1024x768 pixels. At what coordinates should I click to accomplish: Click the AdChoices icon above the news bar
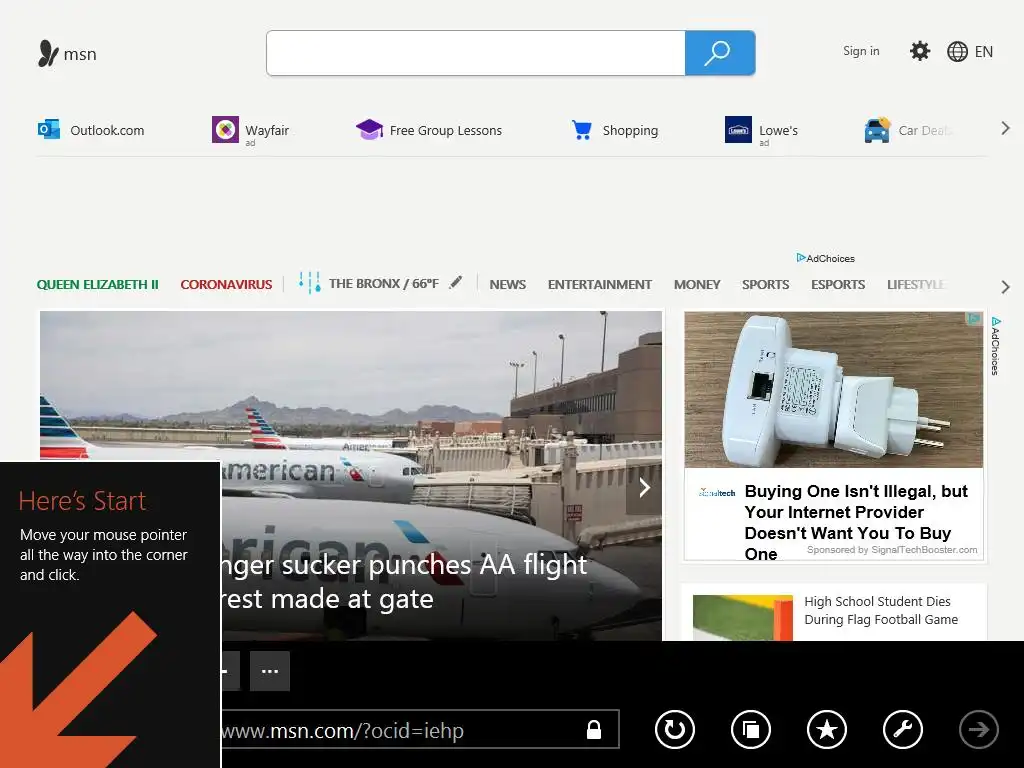(801, 258)
